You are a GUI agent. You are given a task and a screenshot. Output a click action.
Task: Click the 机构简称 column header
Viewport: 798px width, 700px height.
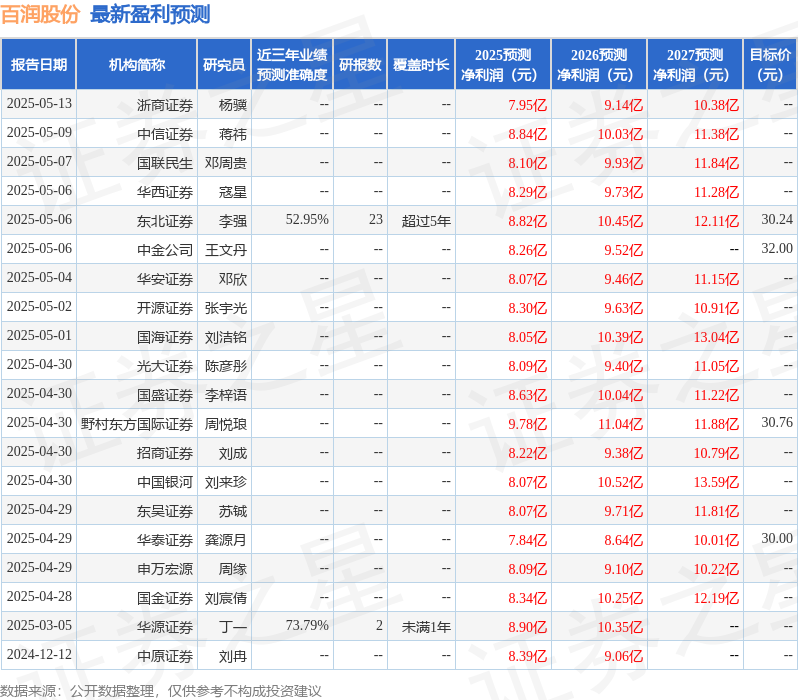136,65
